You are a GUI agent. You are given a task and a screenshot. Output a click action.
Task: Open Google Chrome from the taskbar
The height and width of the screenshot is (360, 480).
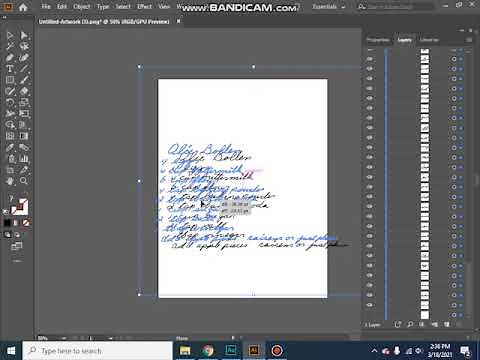(x=208, y=351)
